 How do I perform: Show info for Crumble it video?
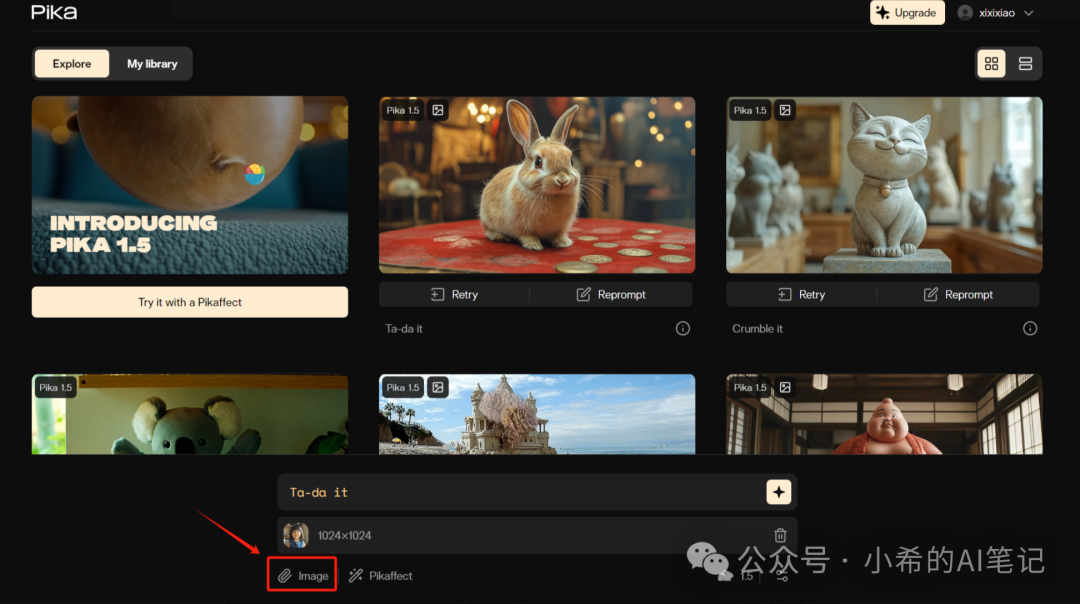tap(1030, 329)
